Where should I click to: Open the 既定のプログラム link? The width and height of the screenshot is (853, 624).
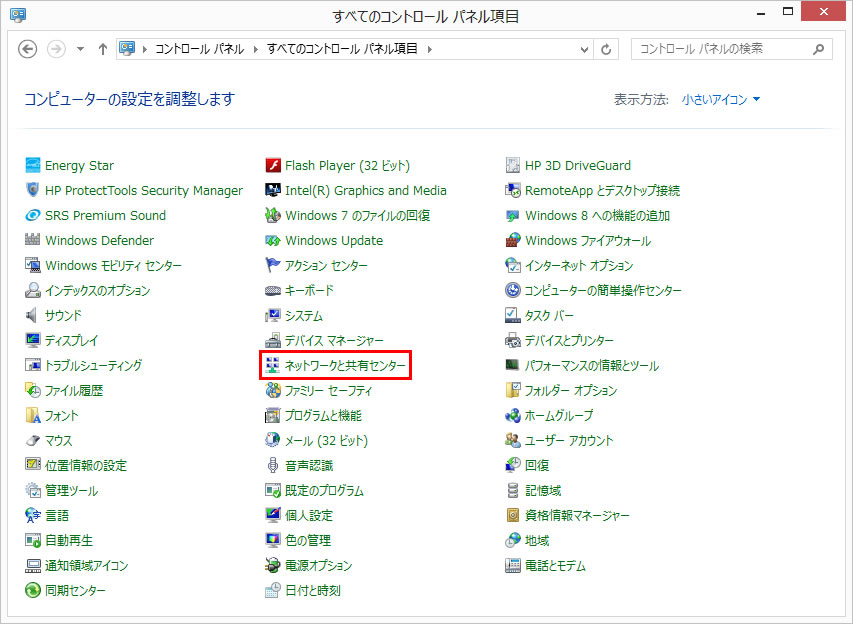pyautogui.click(x=324, y=491)
